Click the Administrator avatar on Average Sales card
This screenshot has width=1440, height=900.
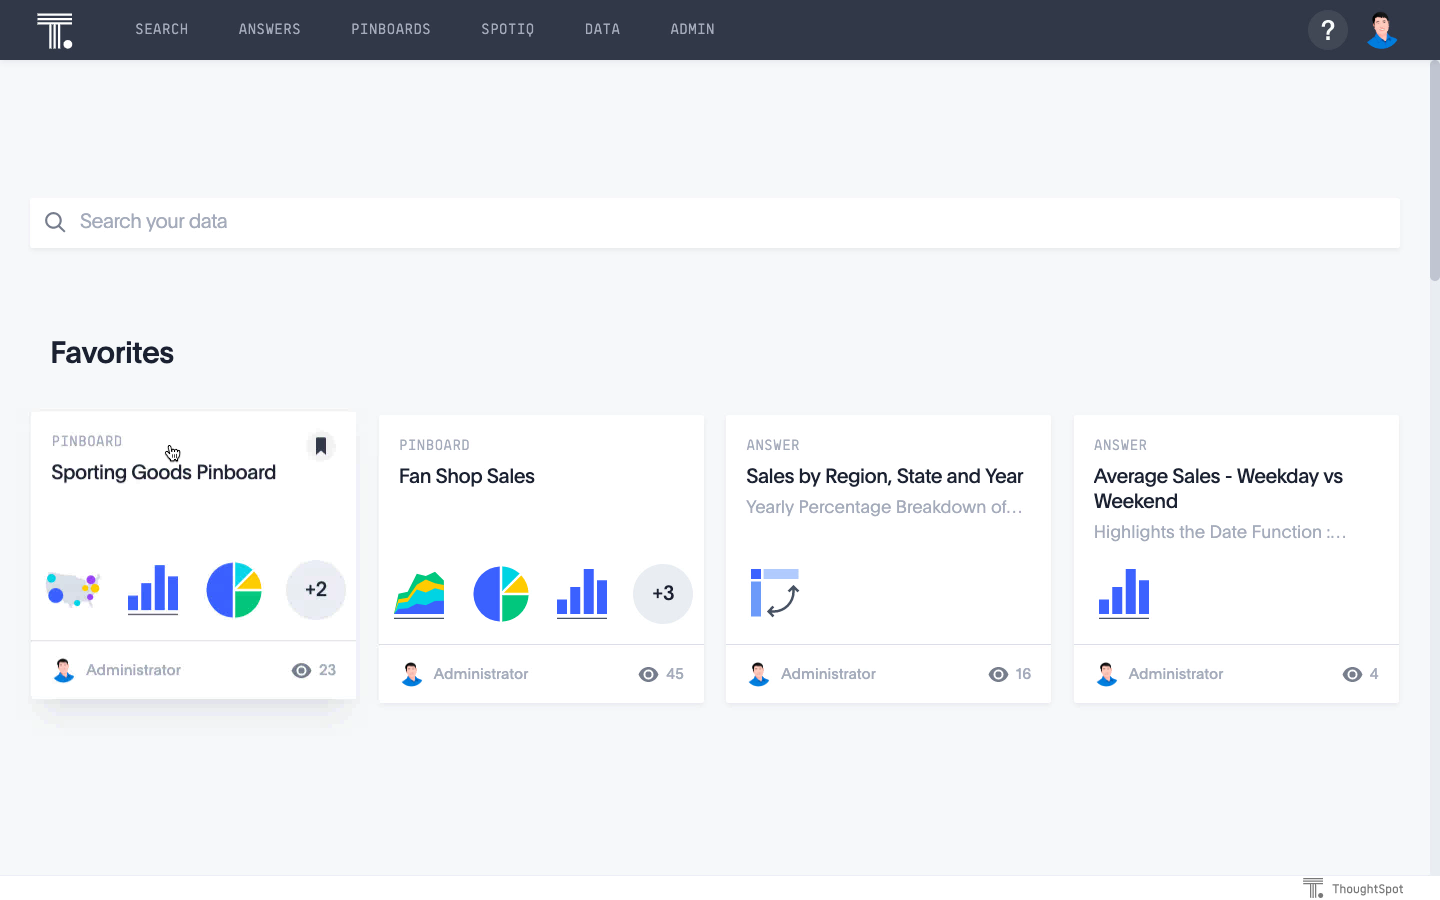(x=1106, y=674)
